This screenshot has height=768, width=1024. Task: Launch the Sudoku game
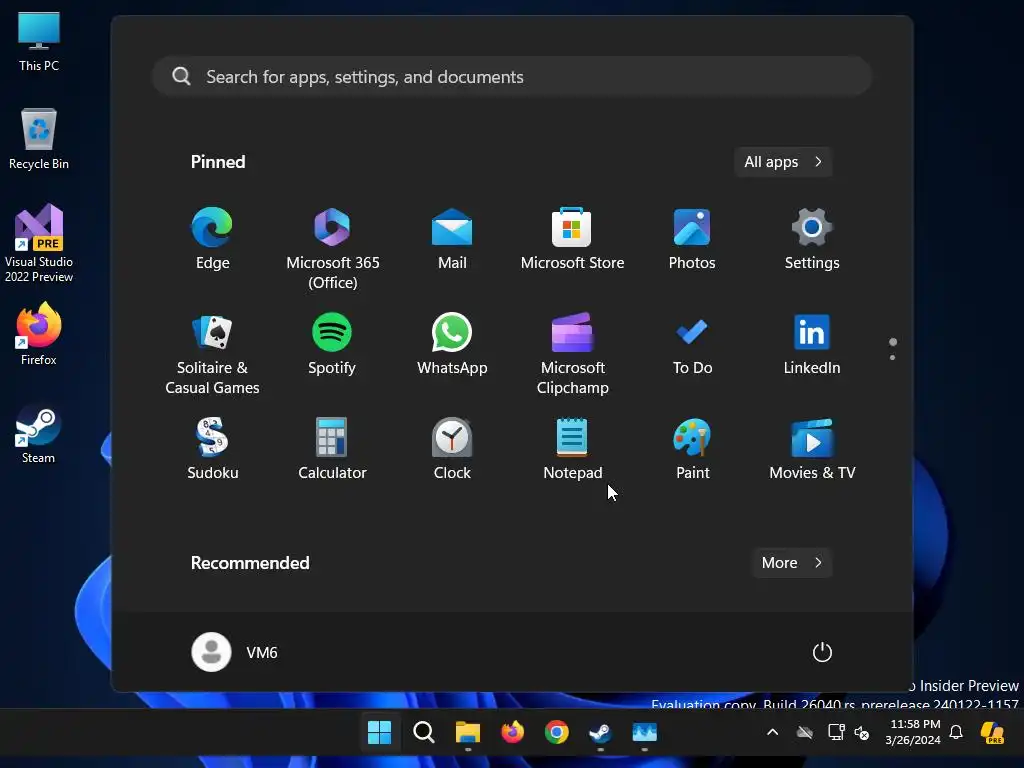[x=212, y=449]
